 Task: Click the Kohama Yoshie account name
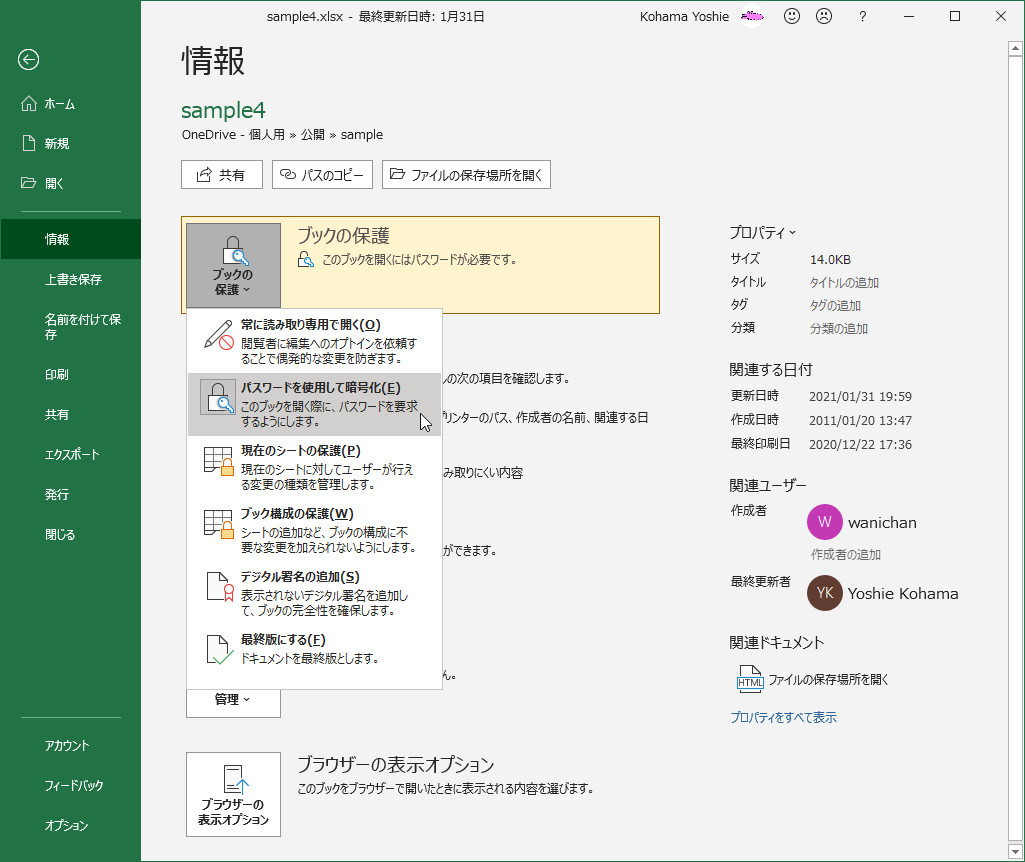[x=684, y=16]
